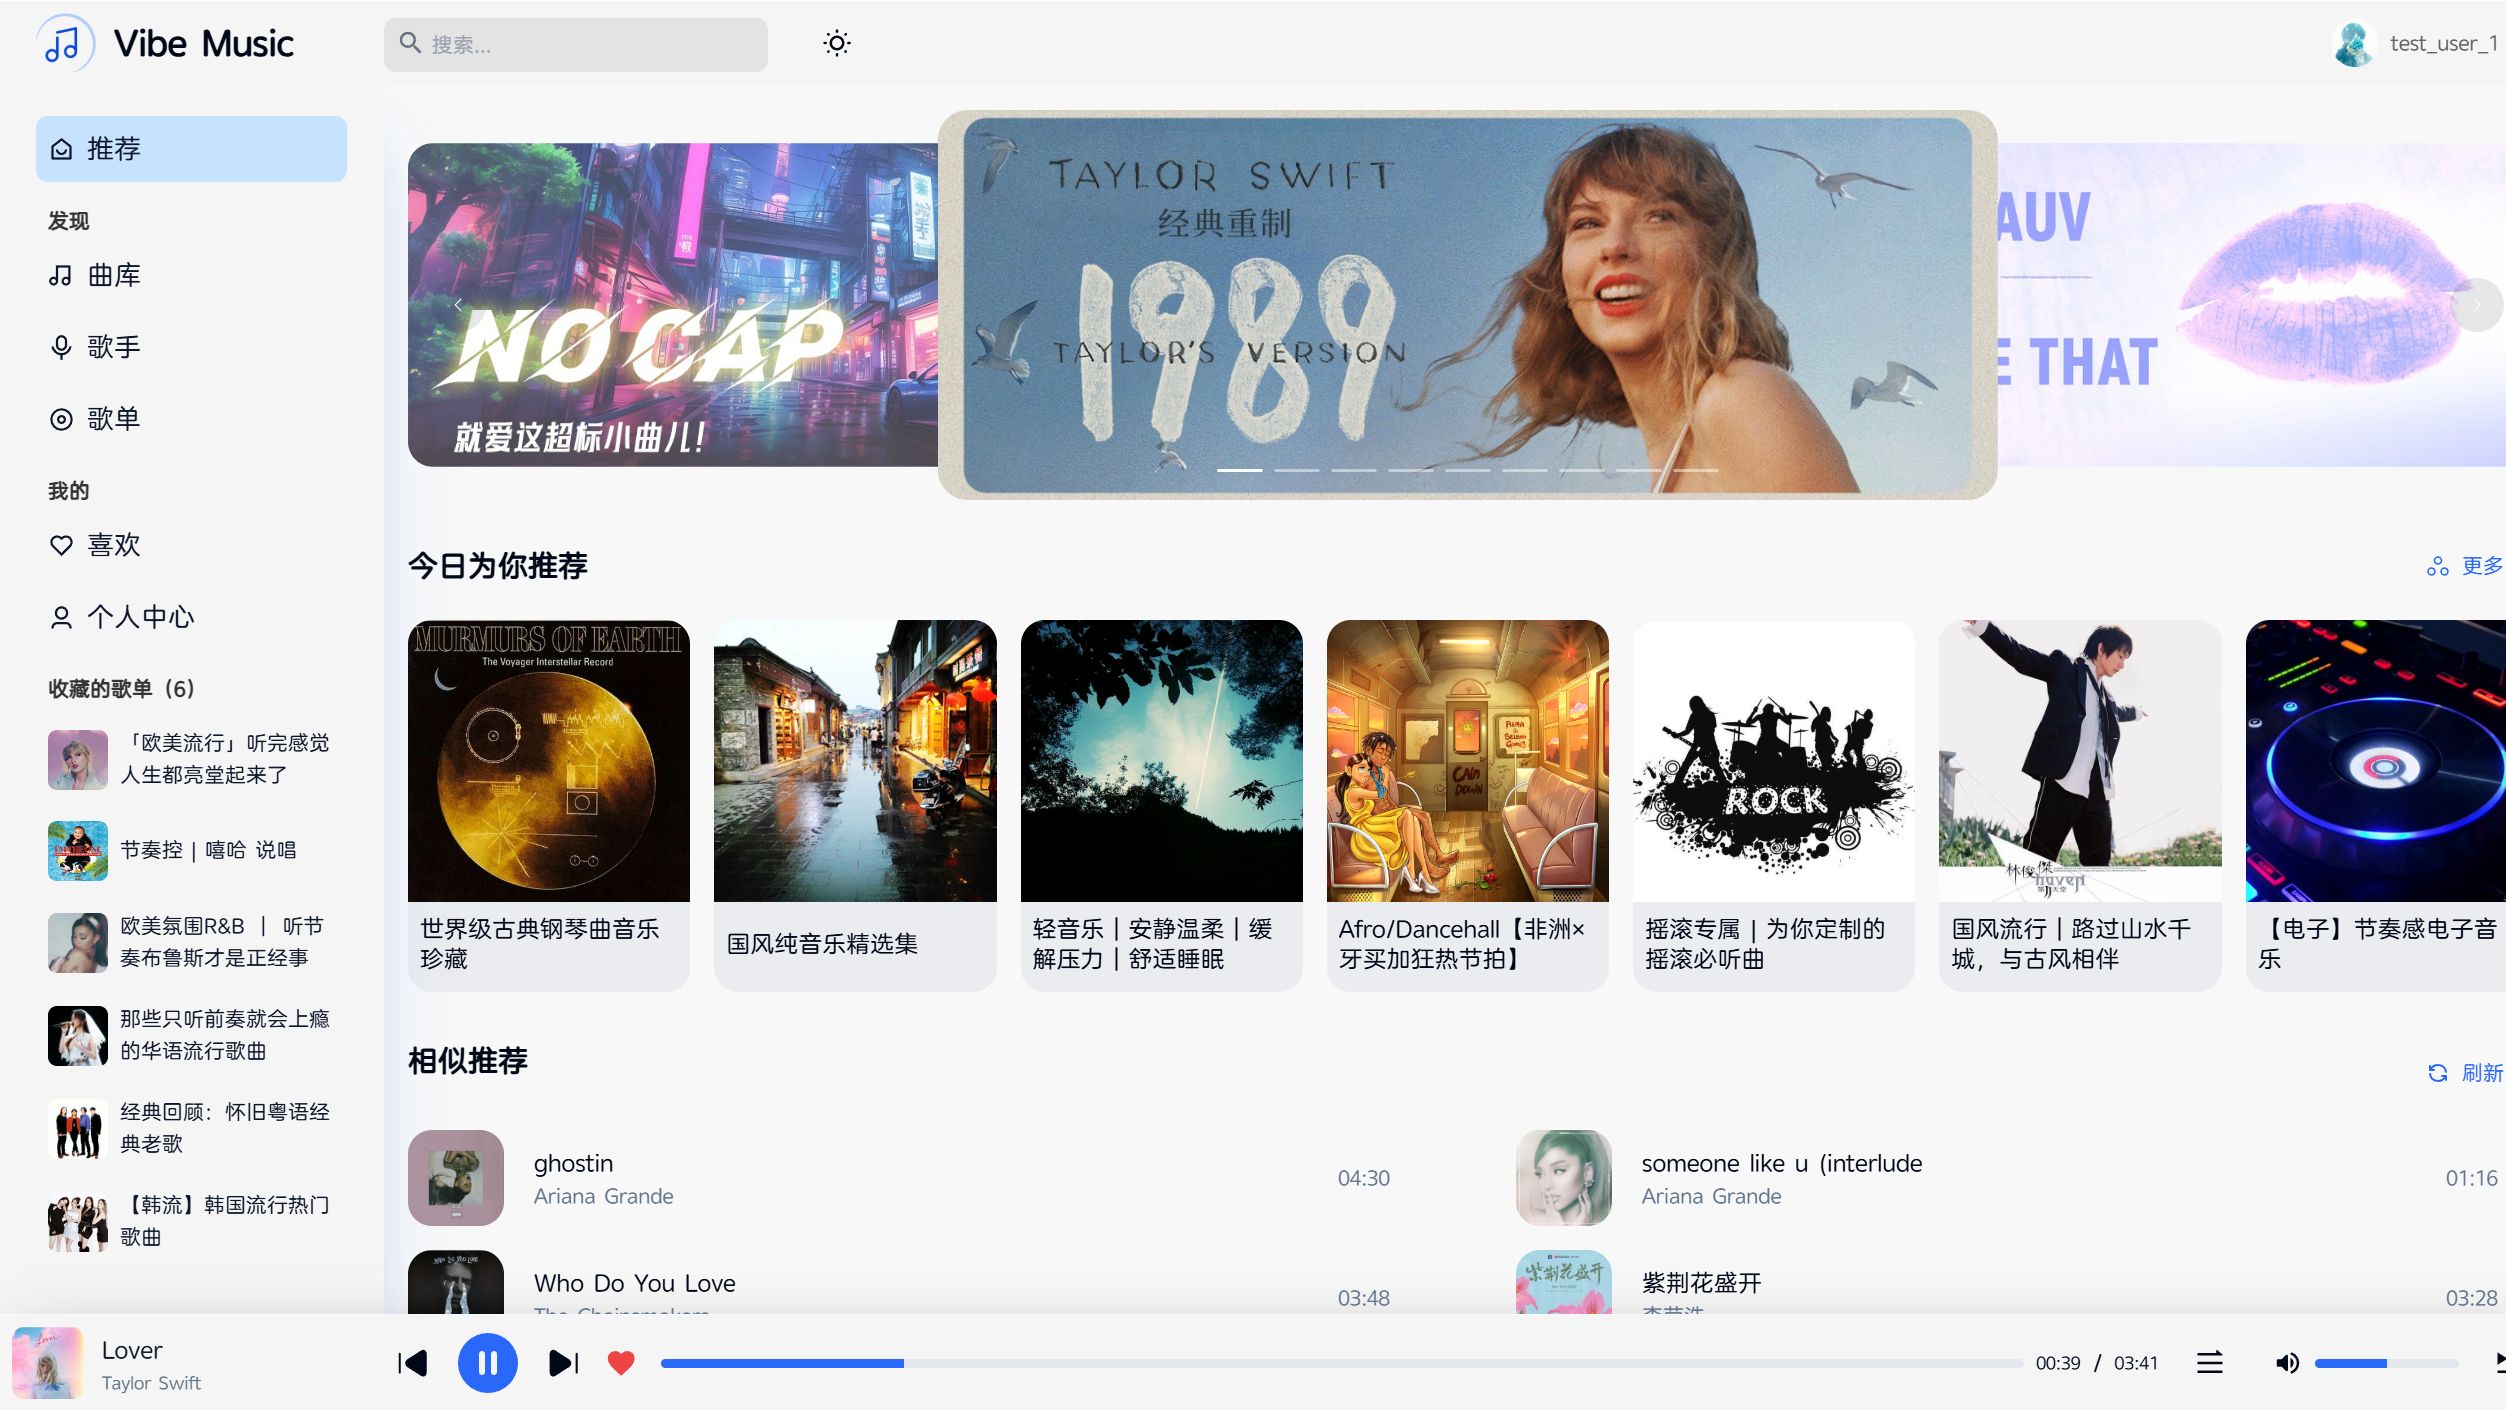Unlike the current song heart icon
The image size is (2506, 1410).
(621, 1363)
